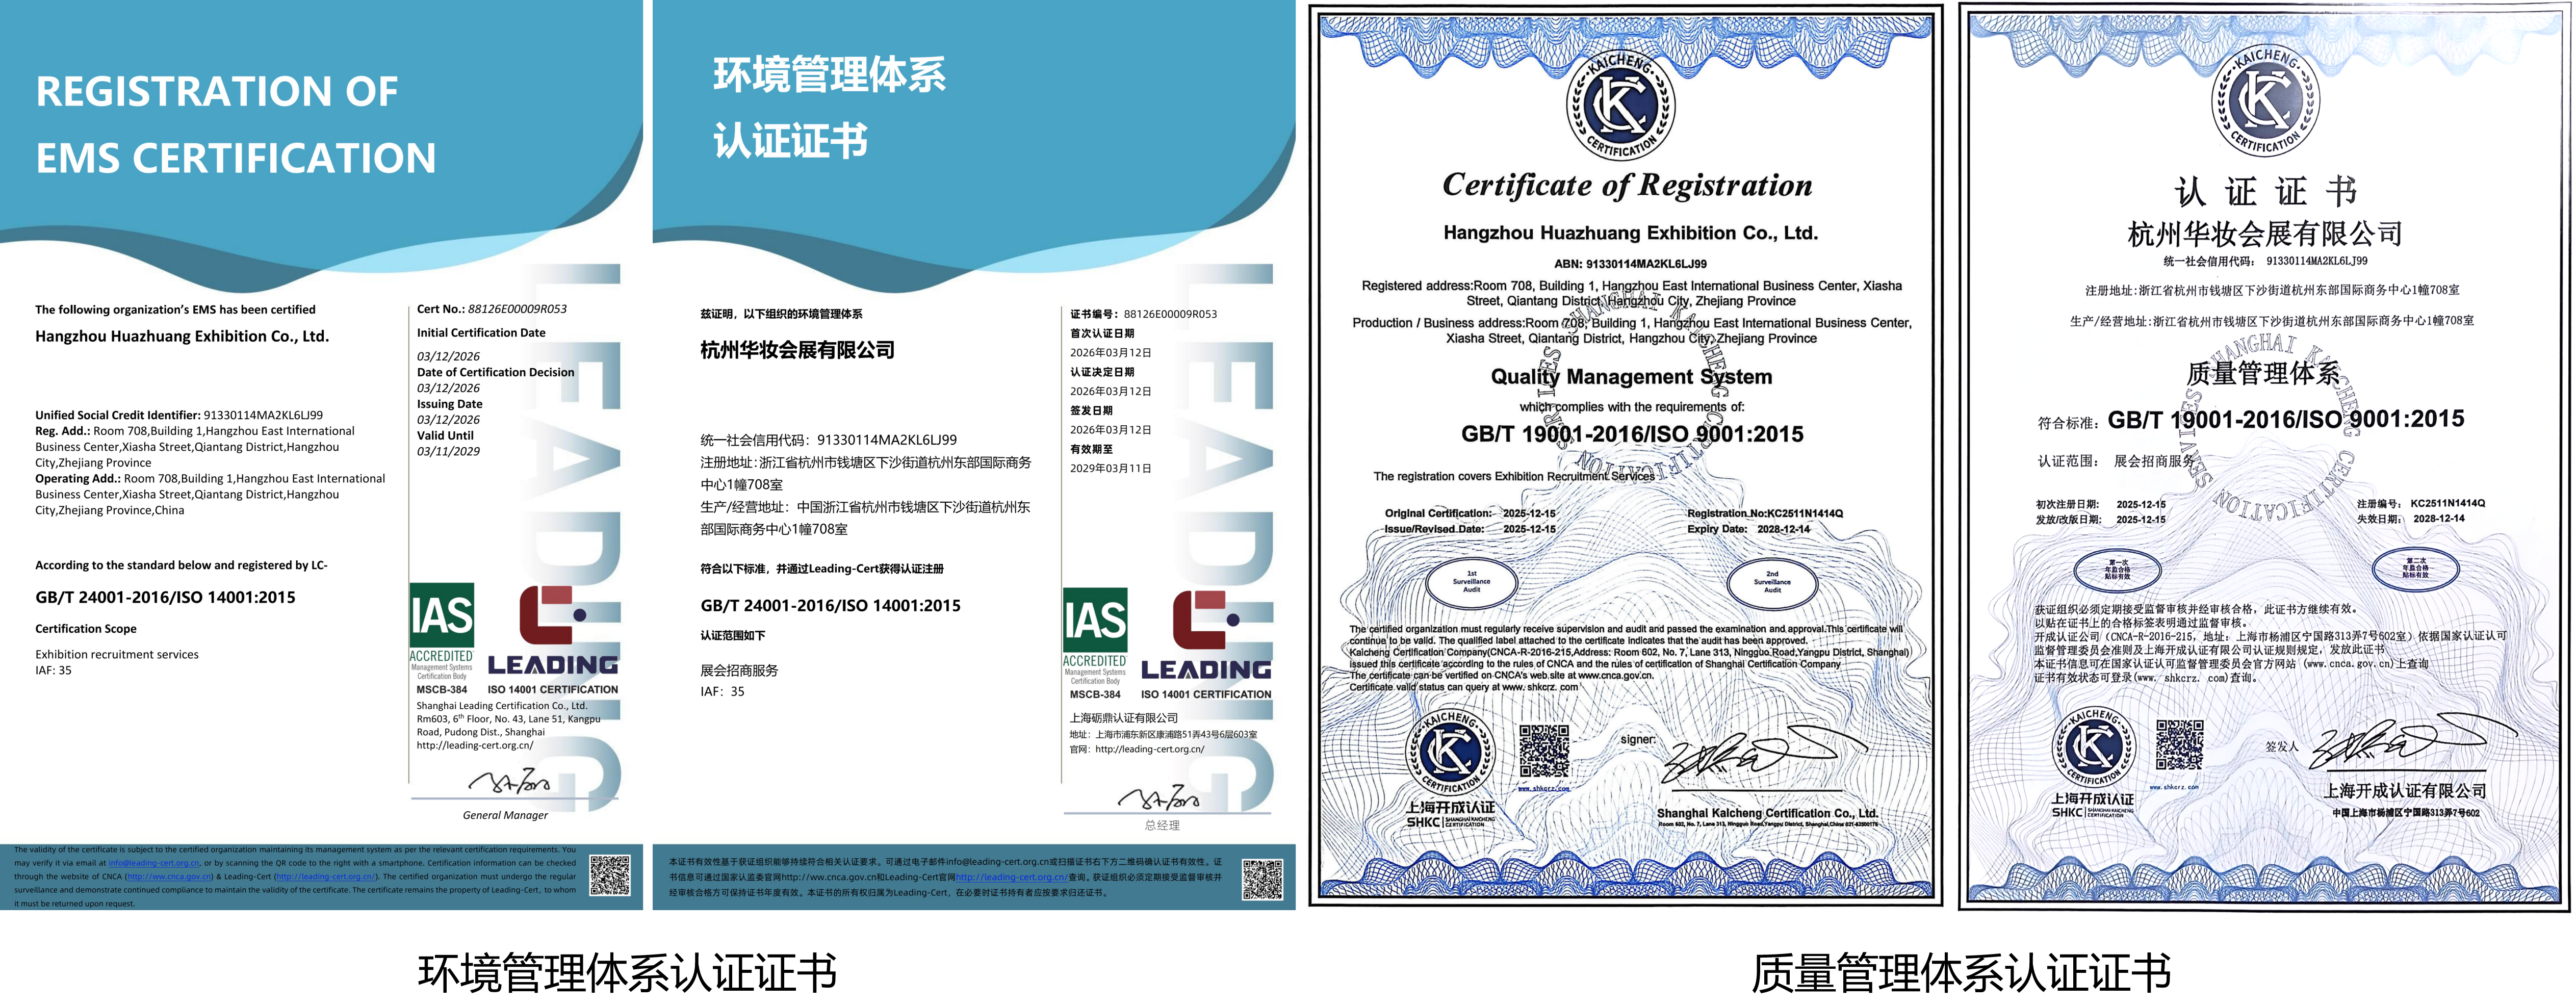The width and height of the screenshot is (2576, 1006).
Task: Click the '证书编号: 88126E00009R053' line
Action: tap(1143, 314)
